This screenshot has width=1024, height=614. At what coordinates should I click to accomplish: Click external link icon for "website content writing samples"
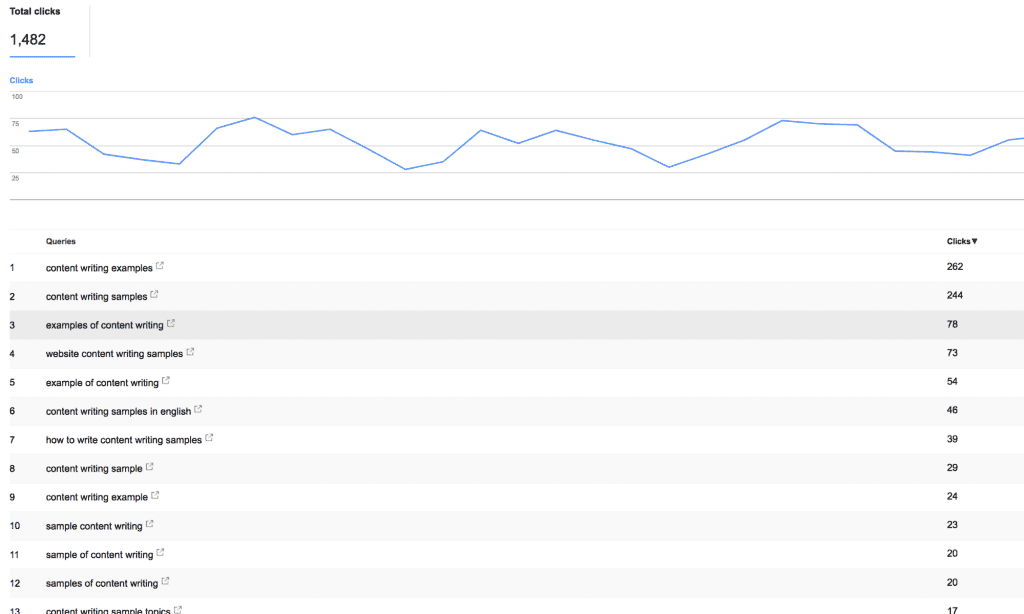pyautogui.click(x=191, y=352)
